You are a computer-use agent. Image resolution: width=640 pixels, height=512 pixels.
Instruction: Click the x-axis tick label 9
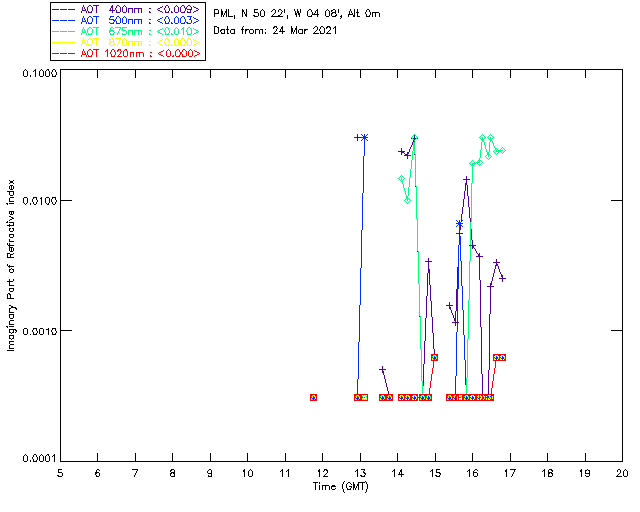pyautogui.click(x=210, y=473)
